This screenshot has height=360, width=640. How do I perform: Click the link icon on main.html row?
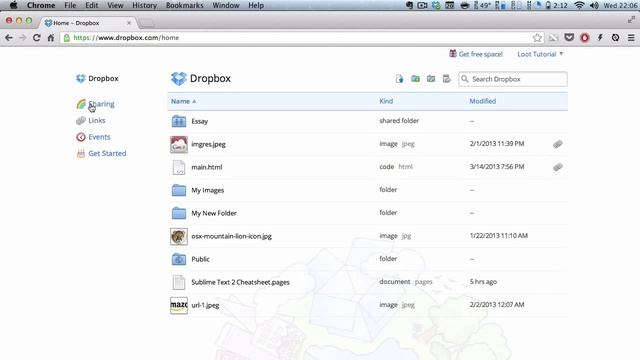click(x=558, y=167)
